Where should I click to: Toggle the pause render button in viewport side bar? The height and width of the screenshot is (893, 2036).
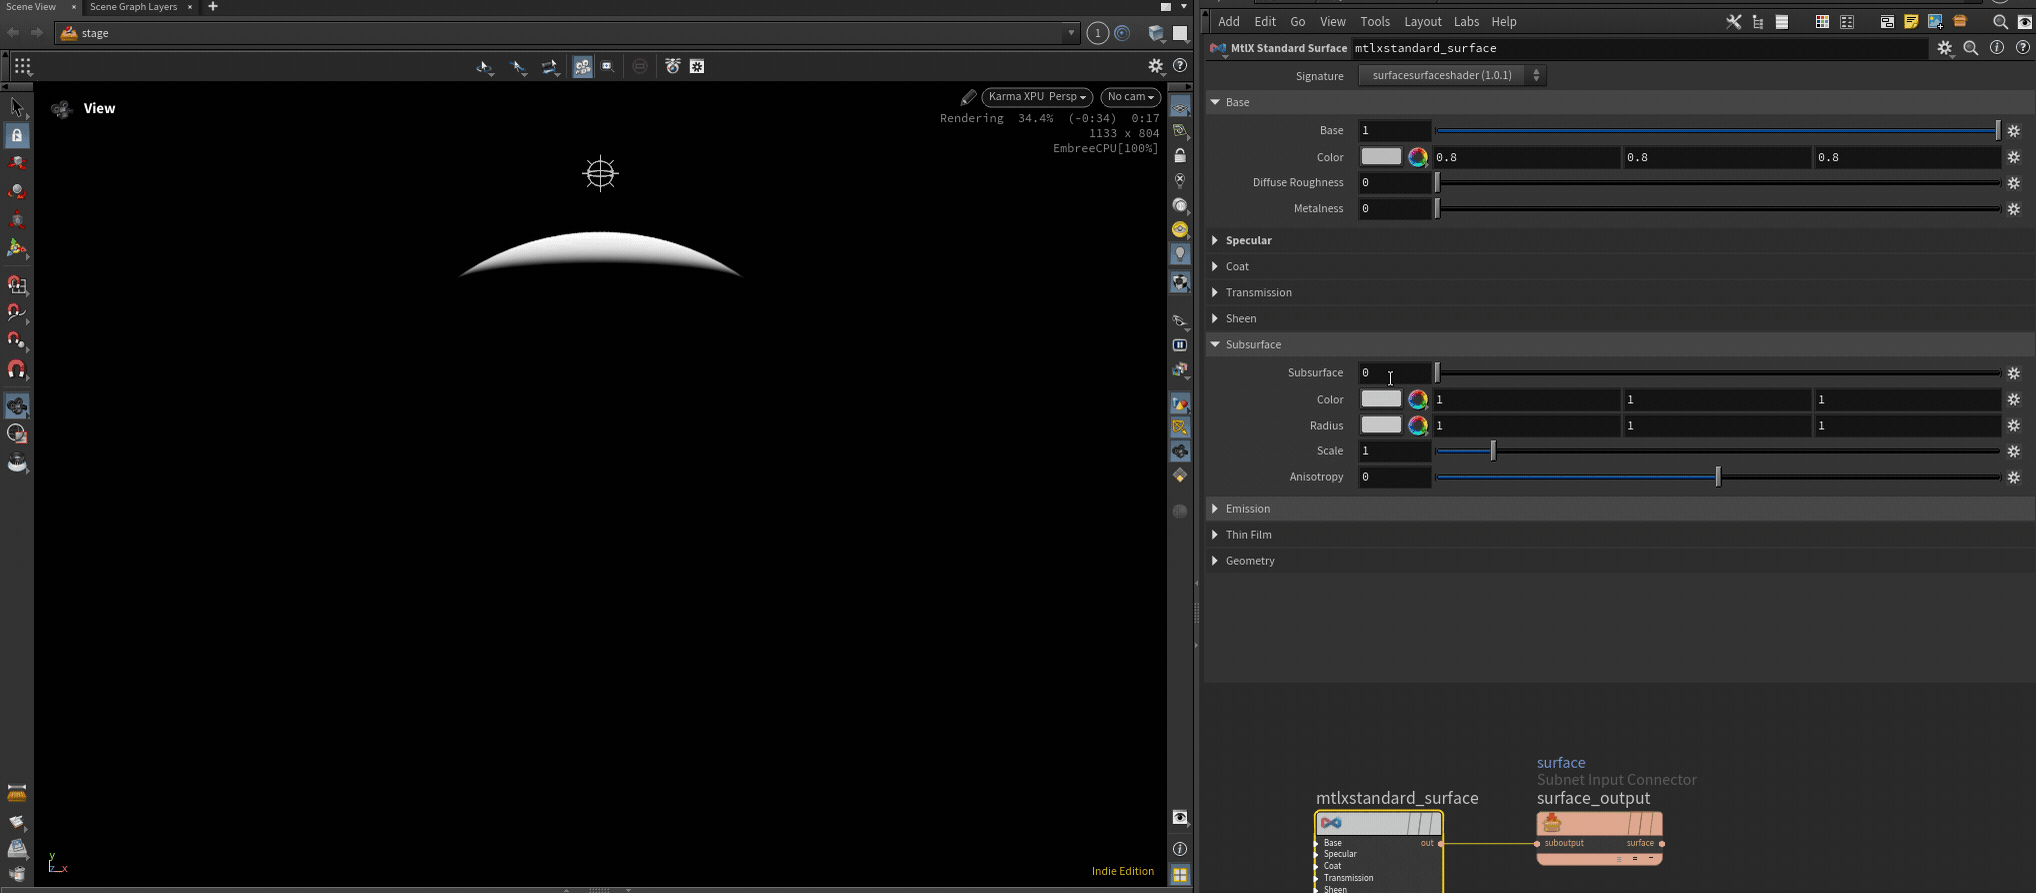1180,345
